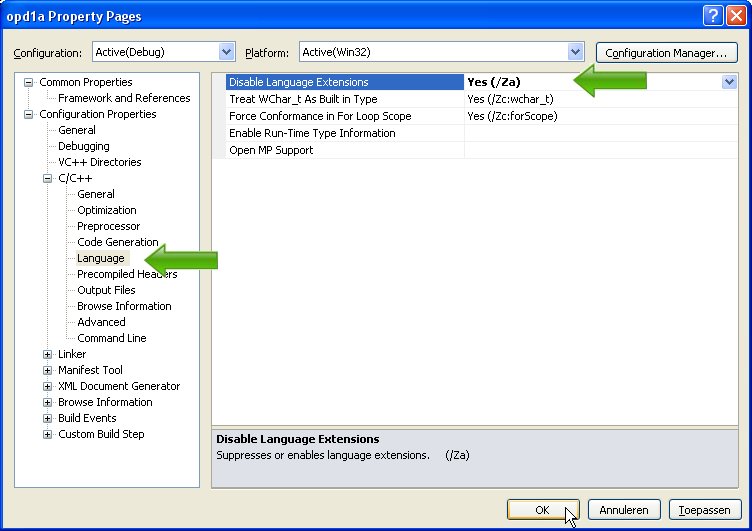
Task: Click the Annuleren button
Action: pyautogui.click(x=624, y=510)
